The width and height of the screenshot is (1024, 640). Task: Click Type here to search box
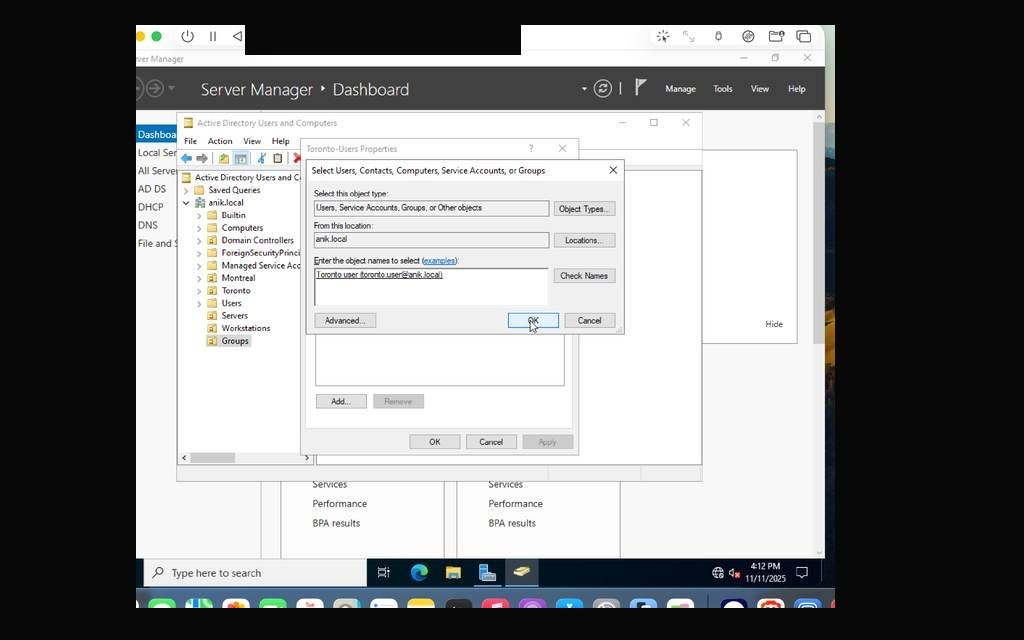255,573
